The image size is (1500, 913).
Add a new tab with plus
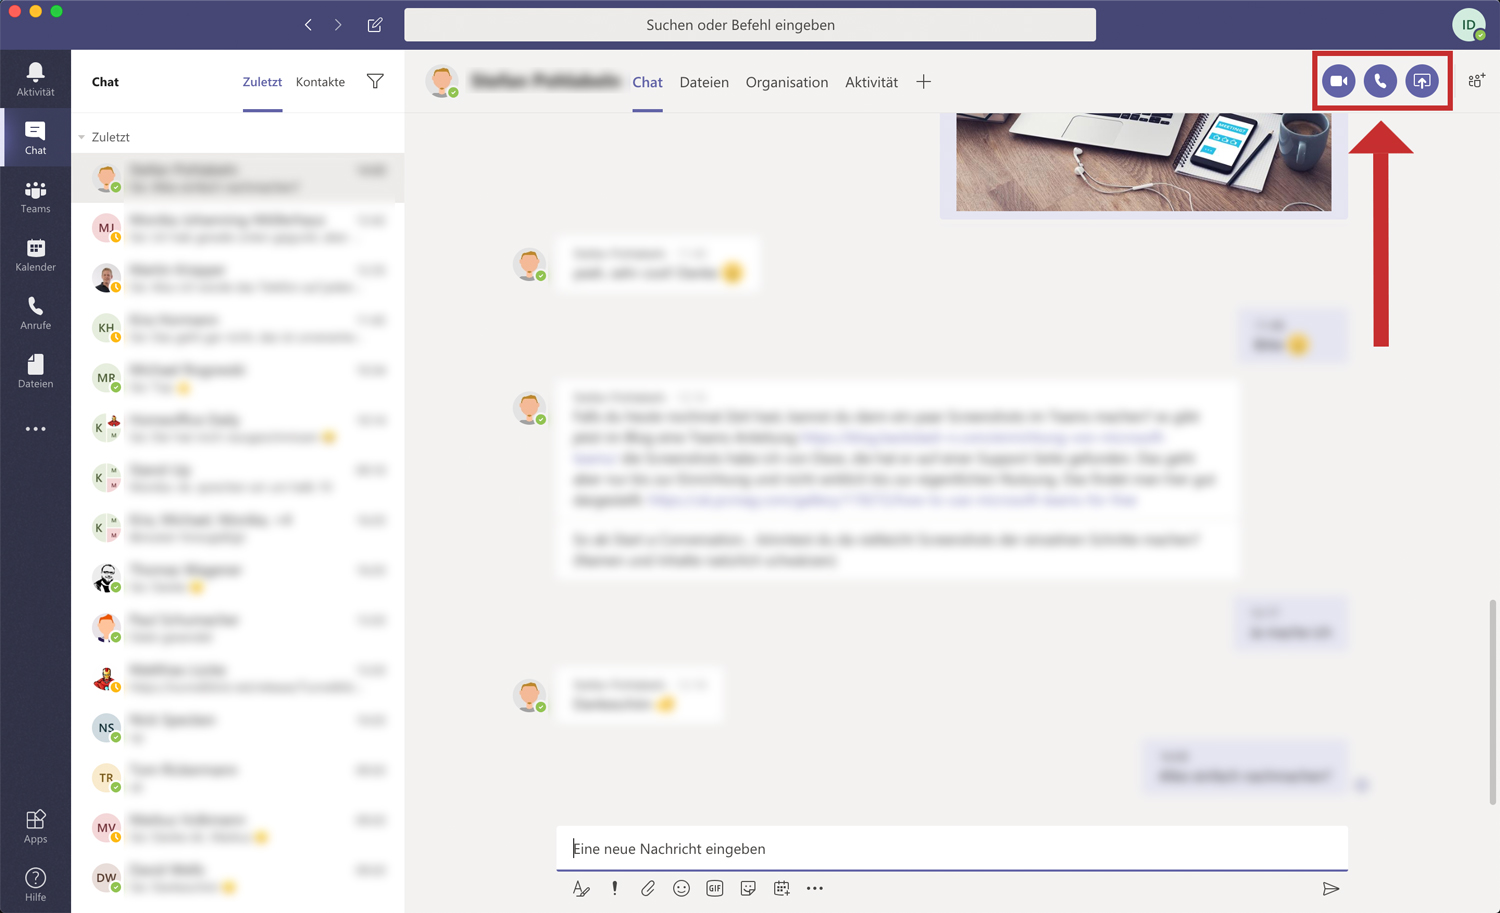[923, 82]
